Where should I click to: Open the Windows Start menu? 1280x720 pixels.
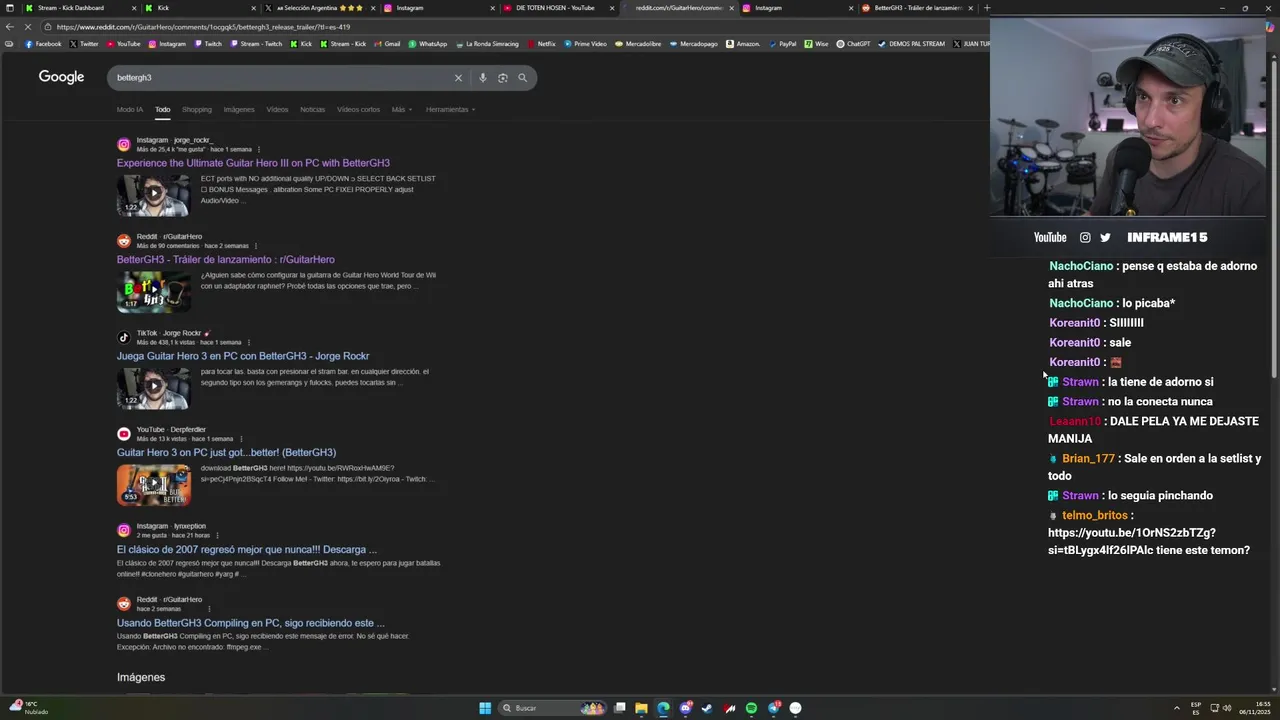[x=485, y=708]
